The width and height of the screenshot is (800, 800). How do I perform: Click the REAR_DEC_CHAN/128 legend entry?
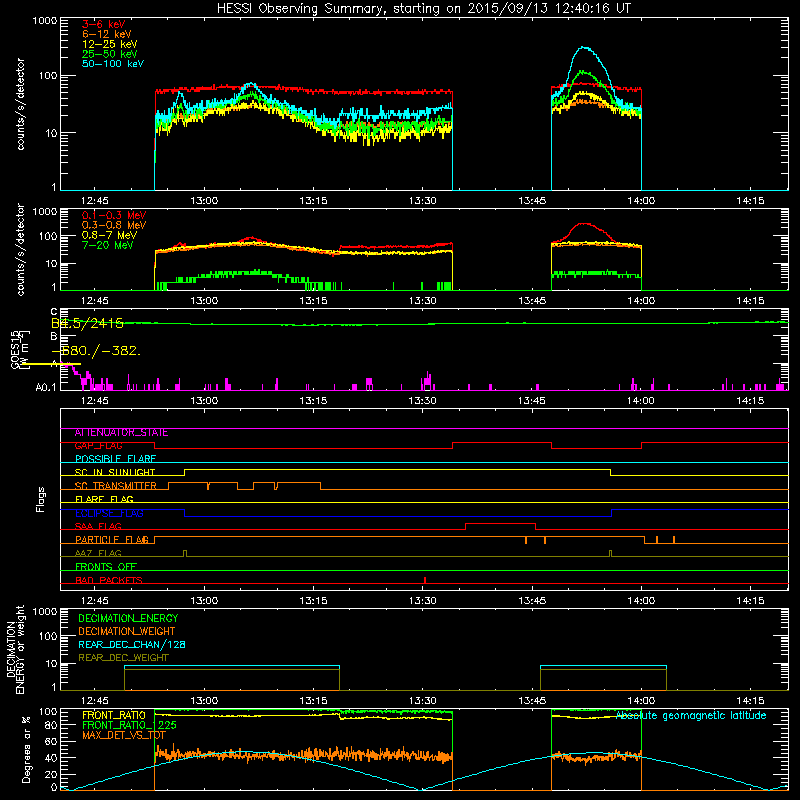132,645
